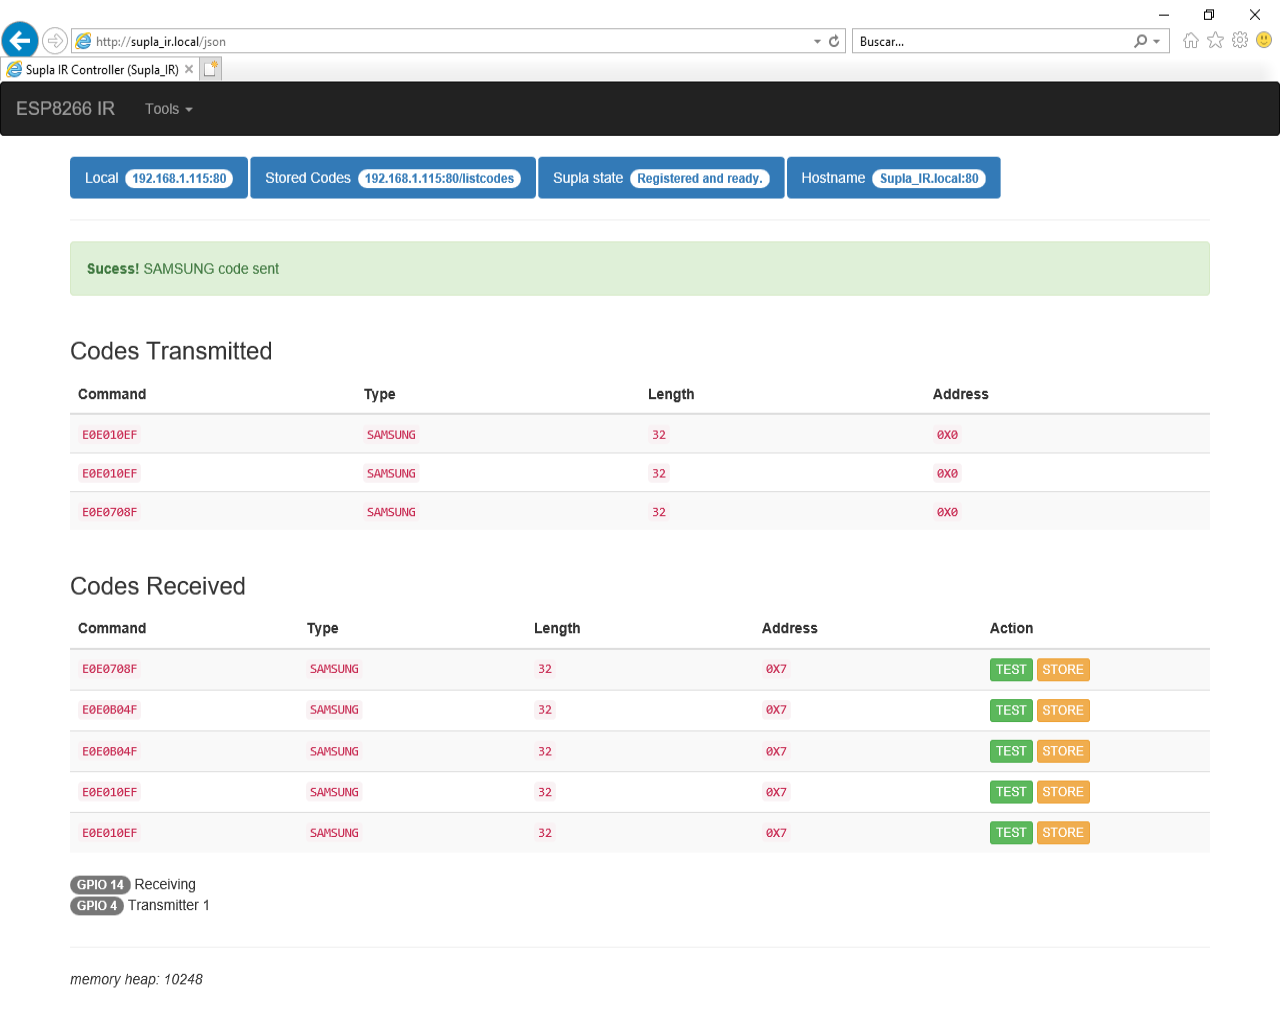Viewport: 1280px width, 1024px height.
Task: Click the browser forward arrow button
Action: pos(55,41)
